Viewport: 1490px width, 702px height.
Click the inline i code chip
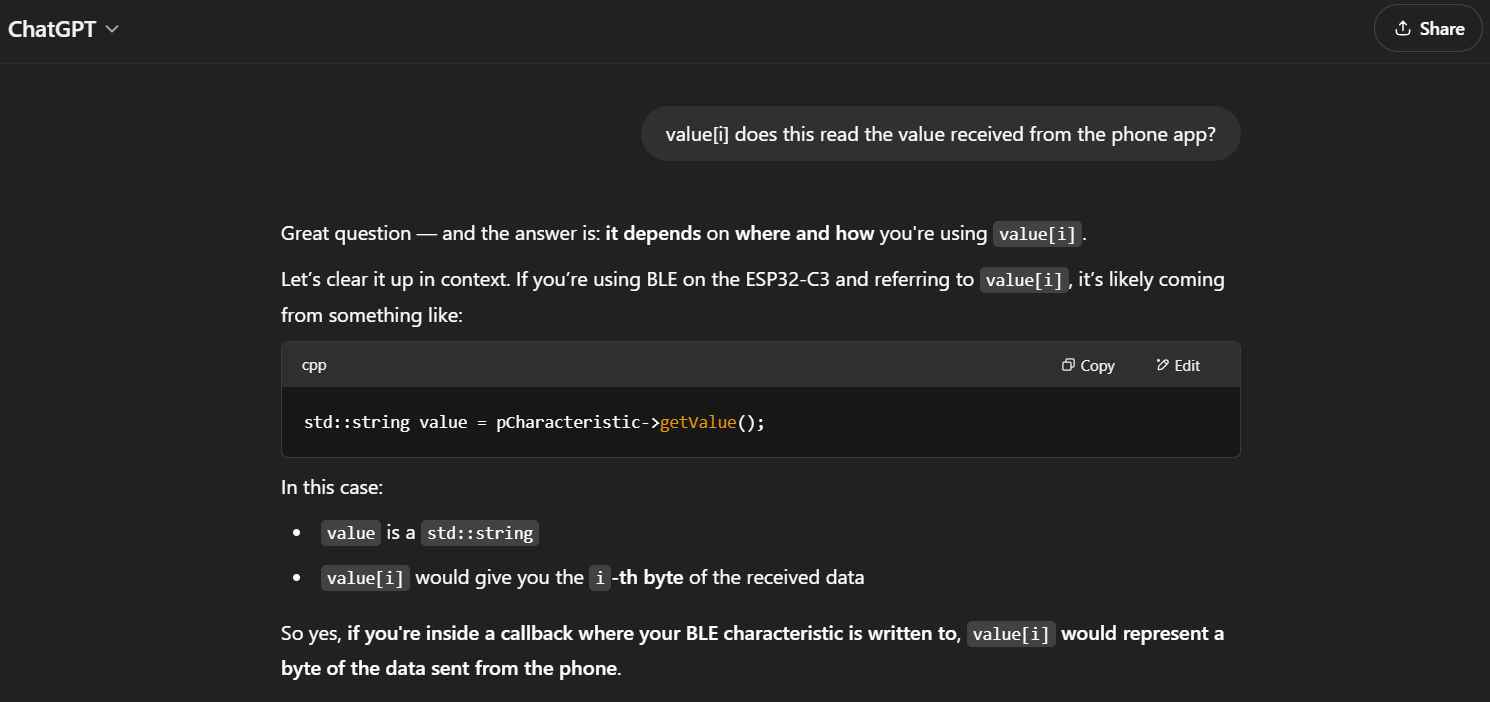click(599, 578)
